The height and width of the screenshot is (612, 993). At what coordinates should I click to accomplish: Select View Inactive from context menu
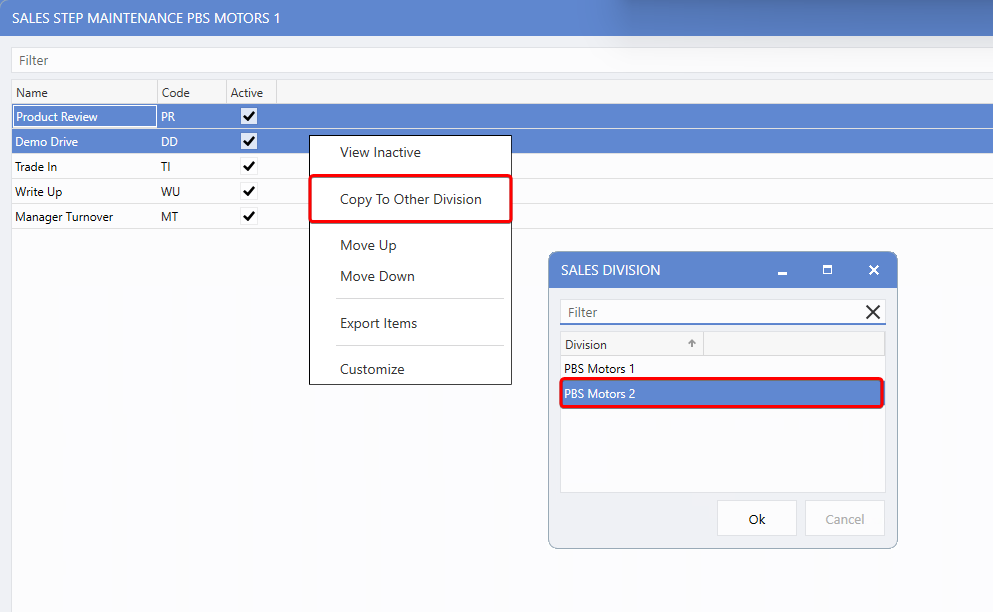point(380,153)
